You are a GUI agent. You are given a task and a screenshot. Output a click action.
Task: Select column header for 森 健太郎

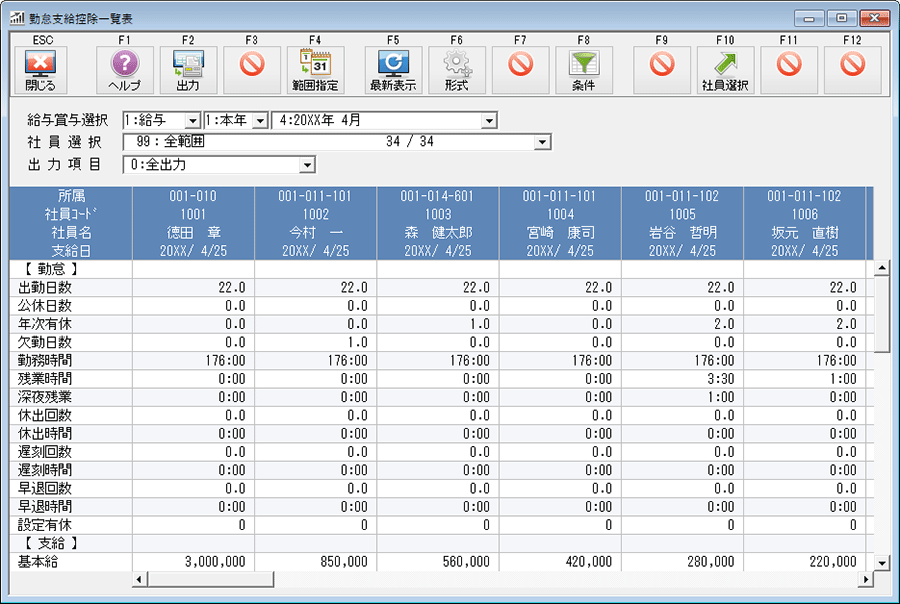point(438,223)
